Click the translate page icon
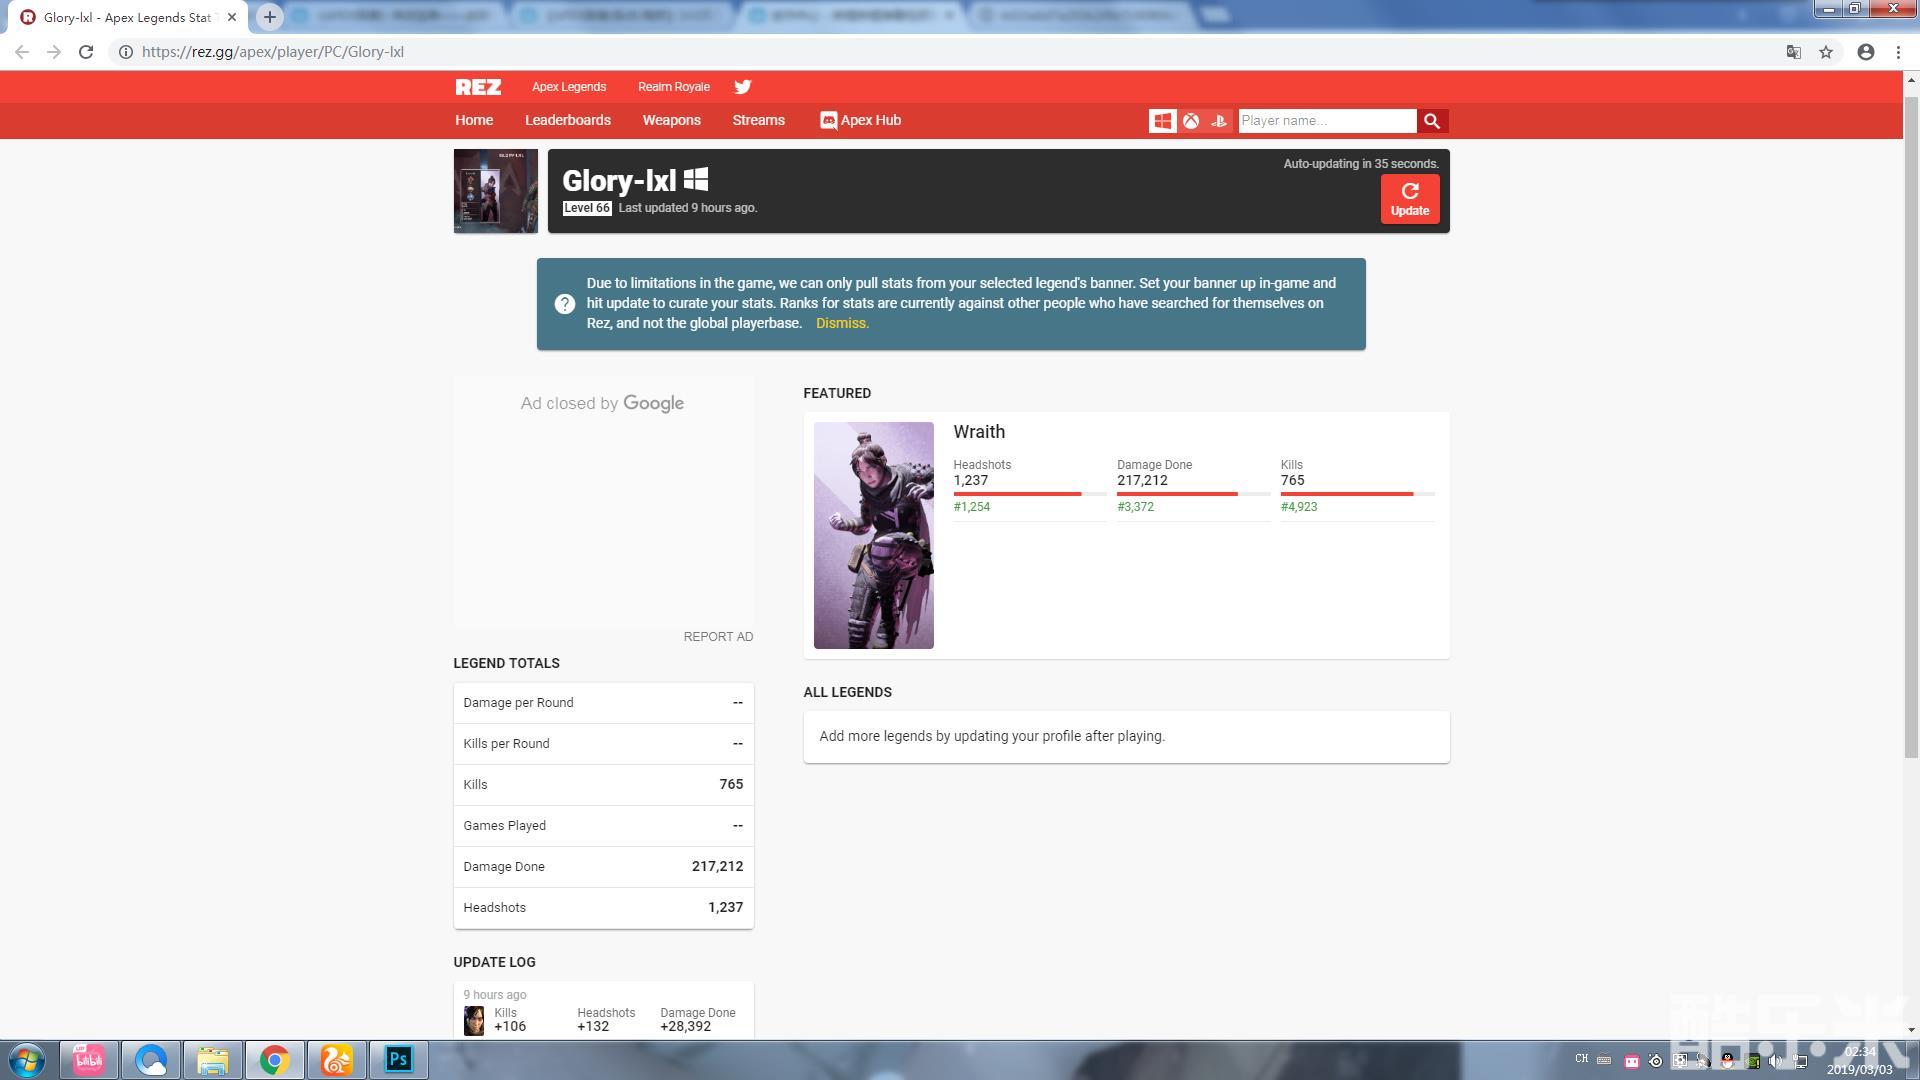Screen dimensions: 1920x1080 (1794, 52)
